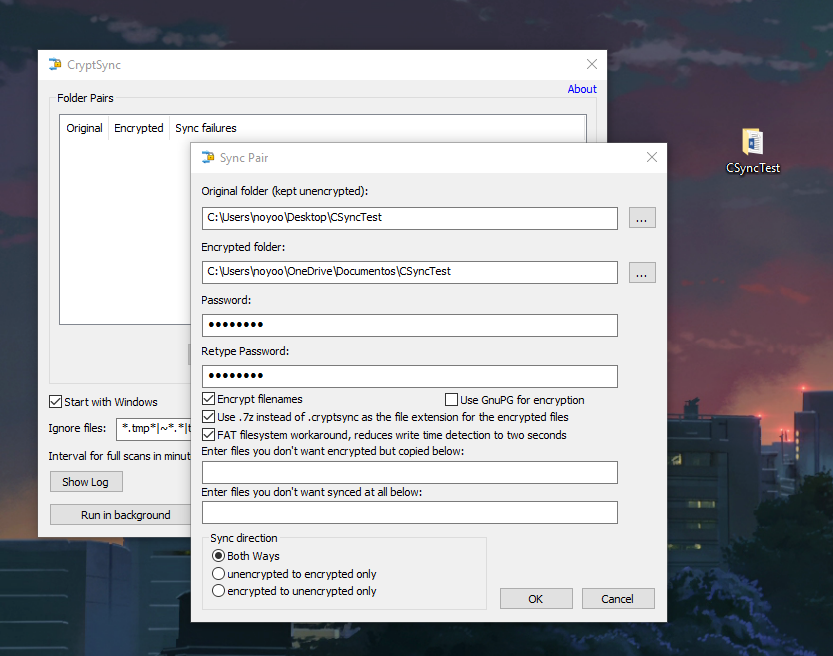
Task: Click the Encrypted column header
Action: (139, 128)
